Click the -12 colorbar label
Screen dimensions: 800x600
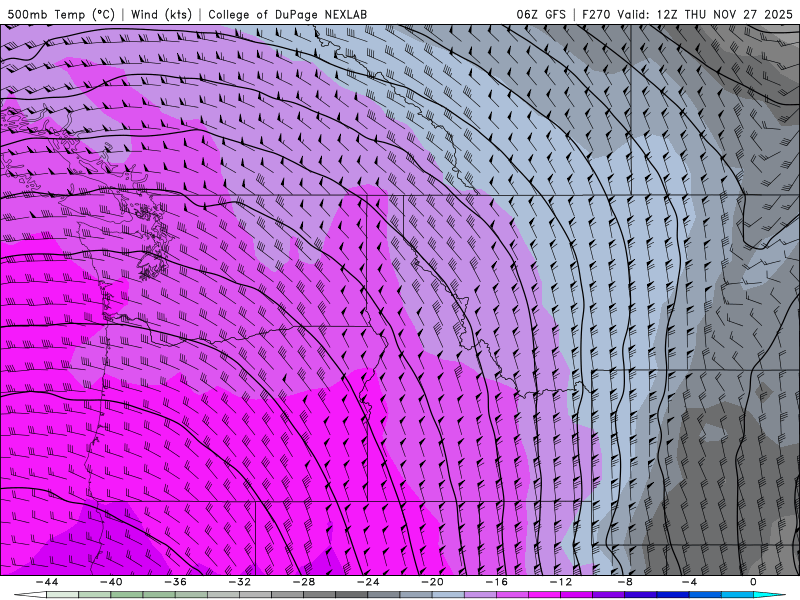[x=561, y=582]
